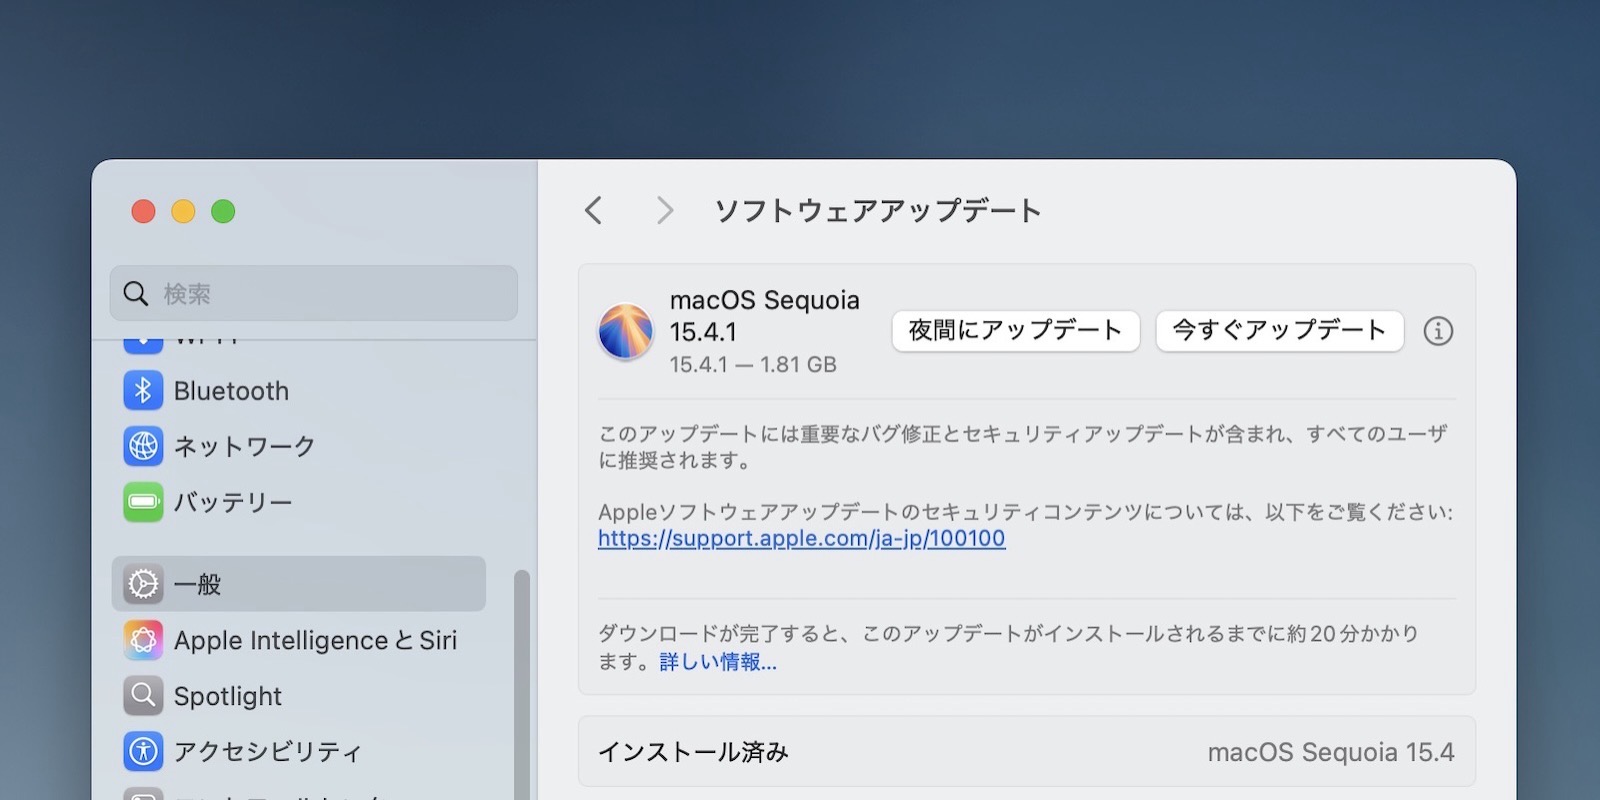
Task: Open the ネットワーク settings icon
Action: click(x=143, y=446)
